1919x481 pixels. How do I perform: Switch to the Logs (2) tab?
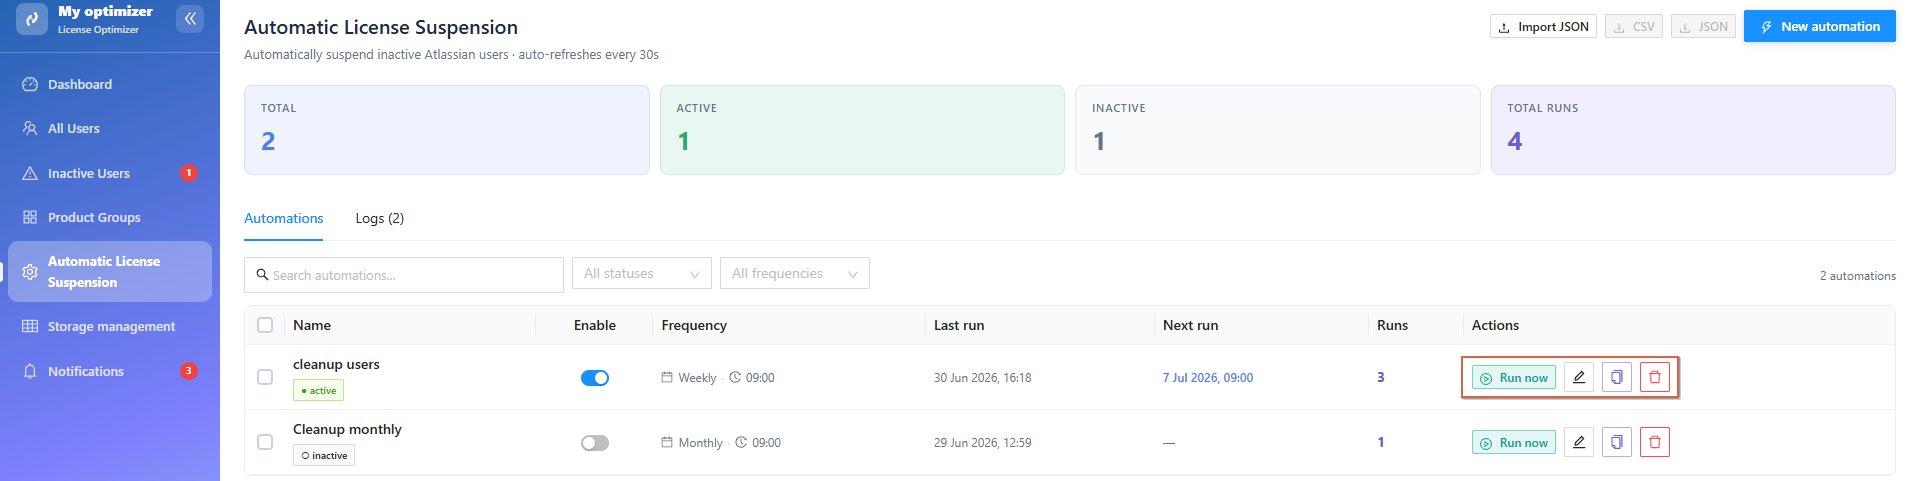(x=380, y=218)
